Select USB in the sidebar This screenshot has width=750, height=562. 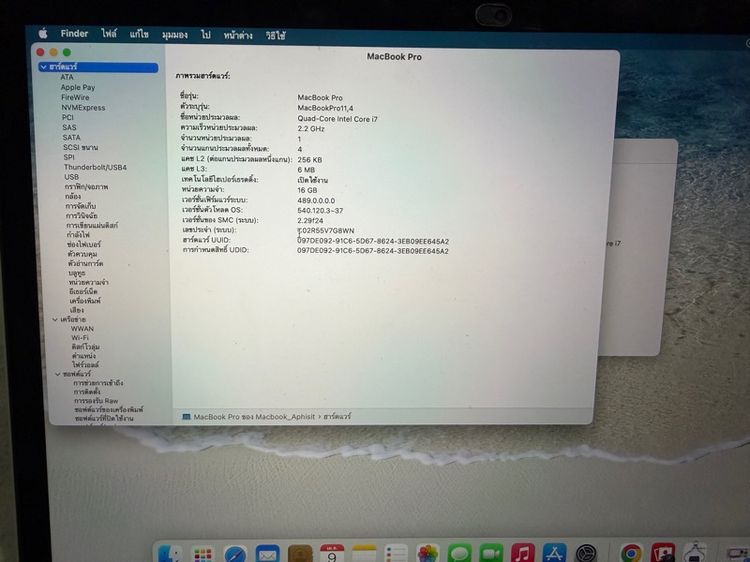72,176
